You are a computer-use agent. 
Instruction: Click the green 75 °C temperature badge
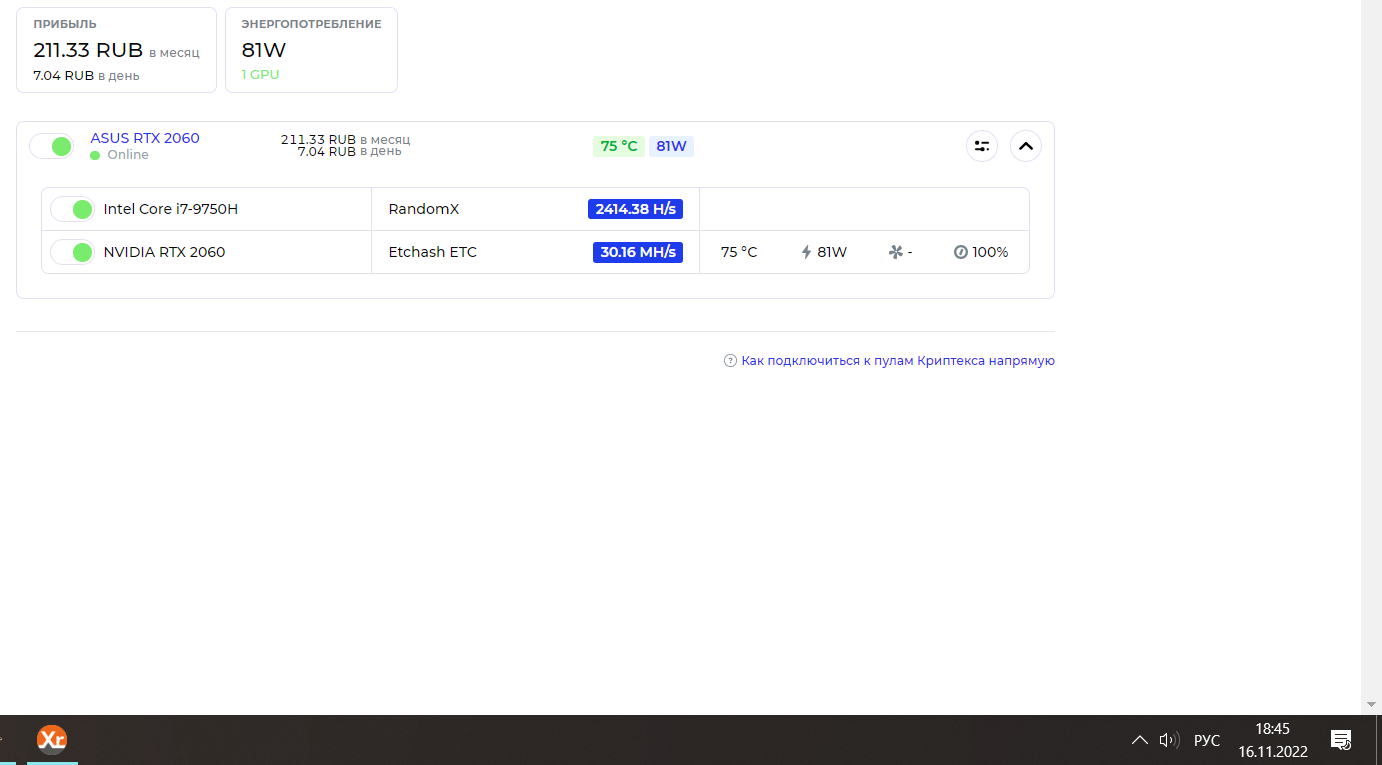pos(618,146)
